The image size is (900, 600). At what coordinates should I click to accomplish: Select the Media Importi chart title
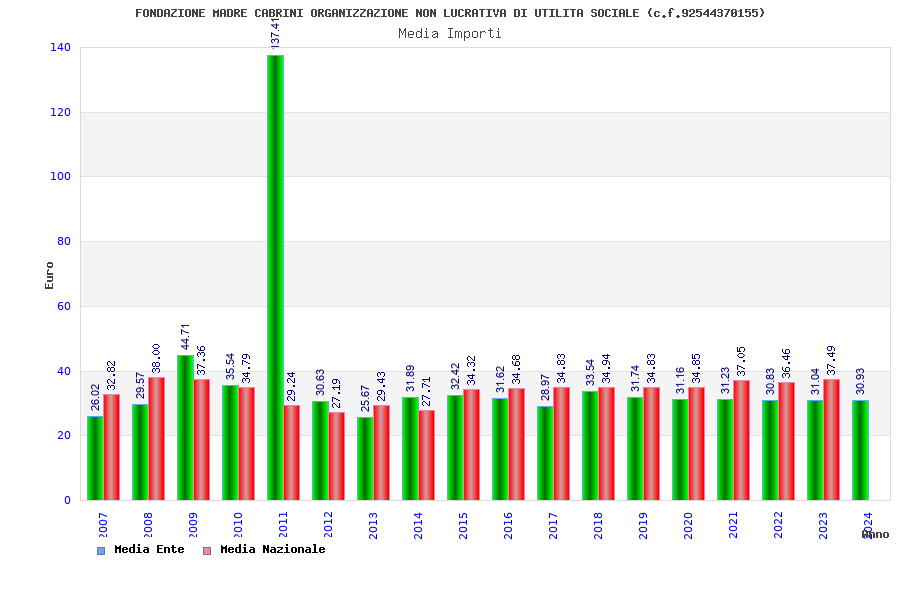click(x=450, y=33)
